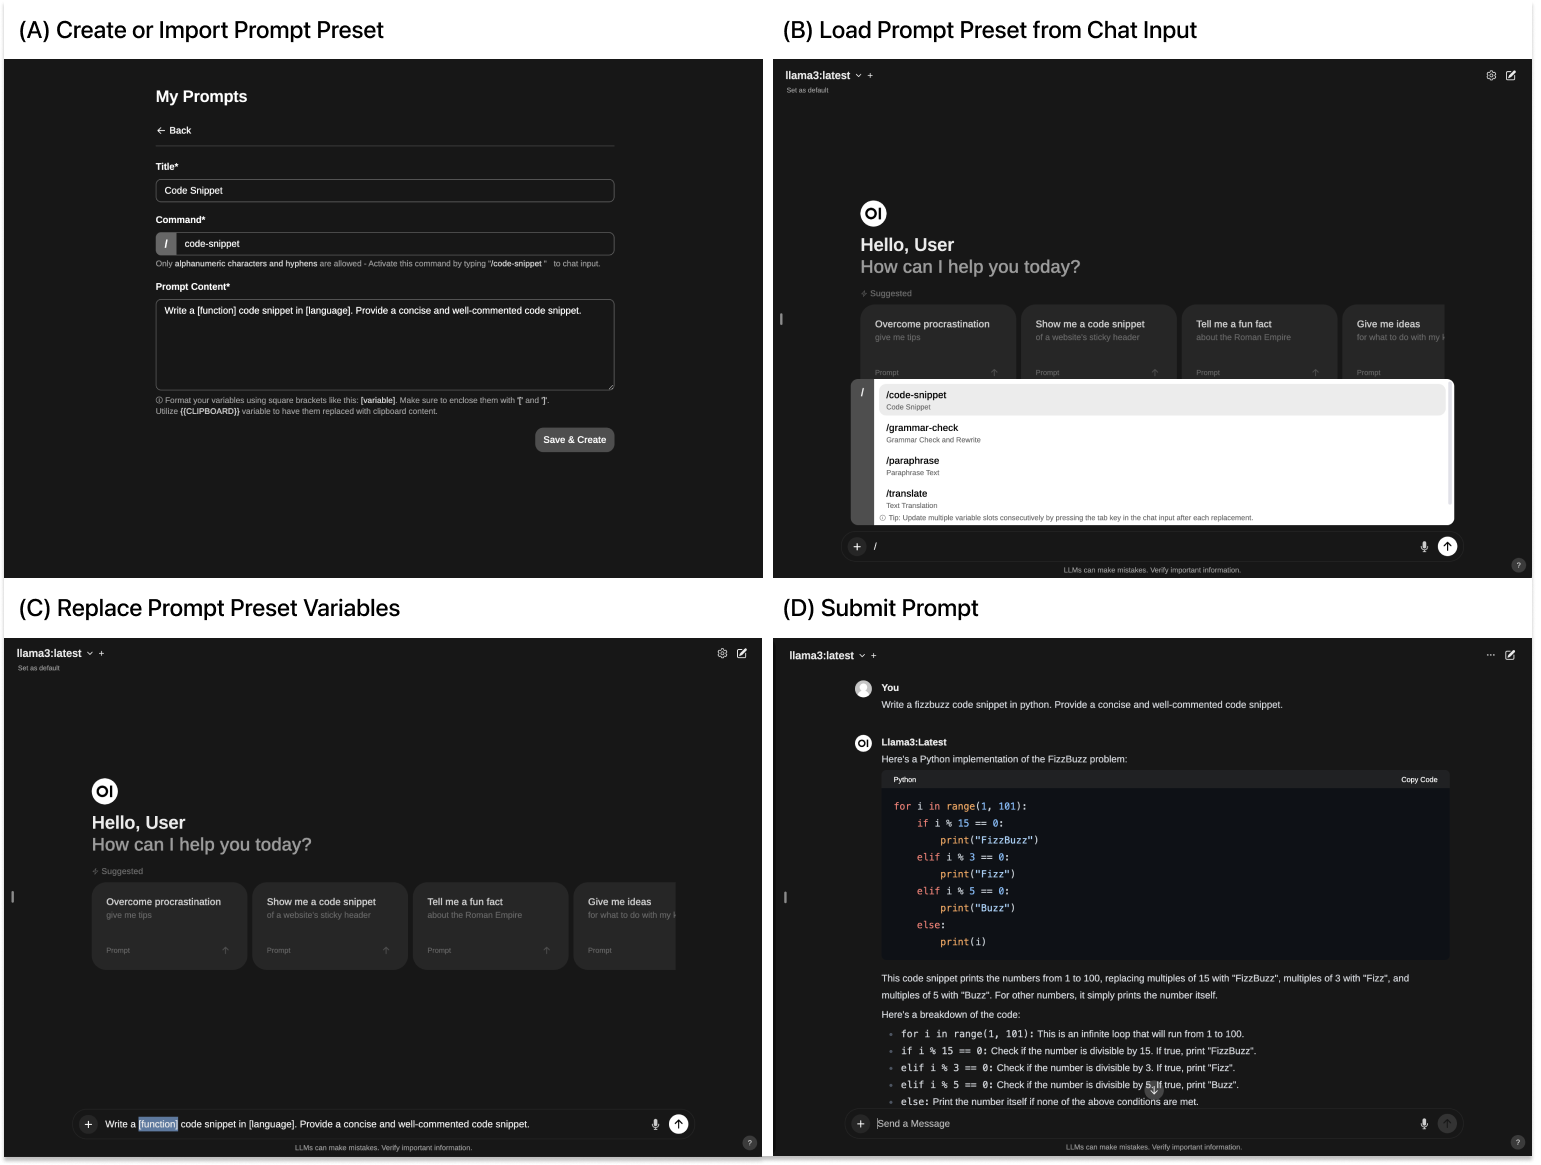Click the Save & Create button

(575, 440)
